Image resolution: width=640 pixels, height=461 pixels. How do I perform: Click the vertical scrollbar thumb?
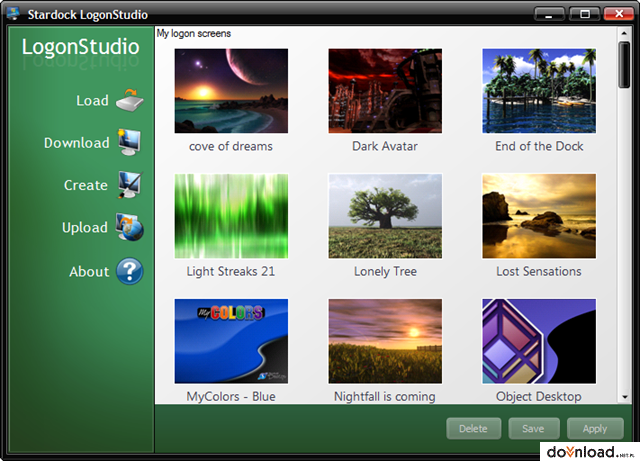pos(624,65)
